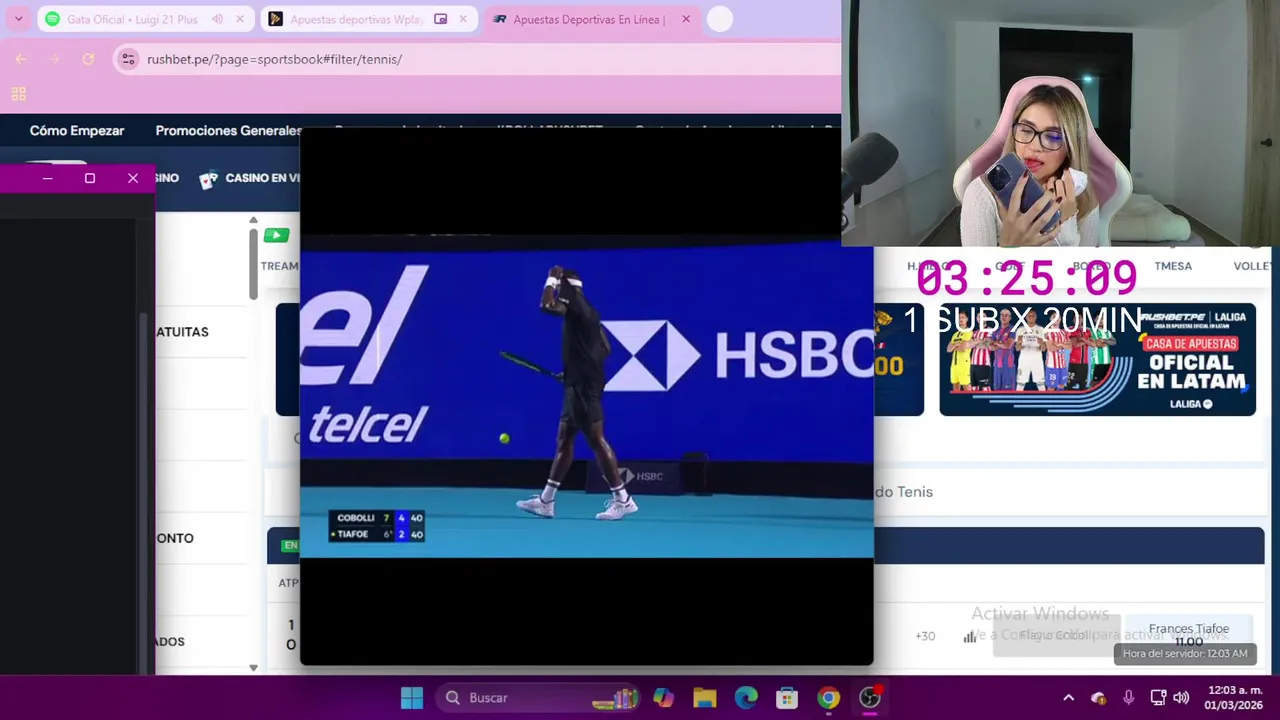
Task: Open match statistics bar-chart icon
Action: point(969,636)
